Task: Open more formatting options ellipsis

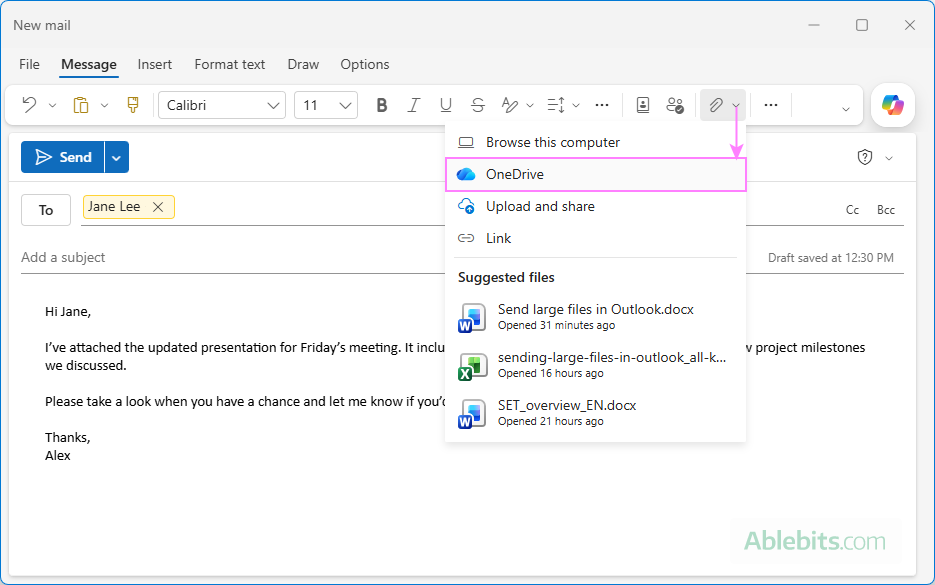Action: click(602, 106)
